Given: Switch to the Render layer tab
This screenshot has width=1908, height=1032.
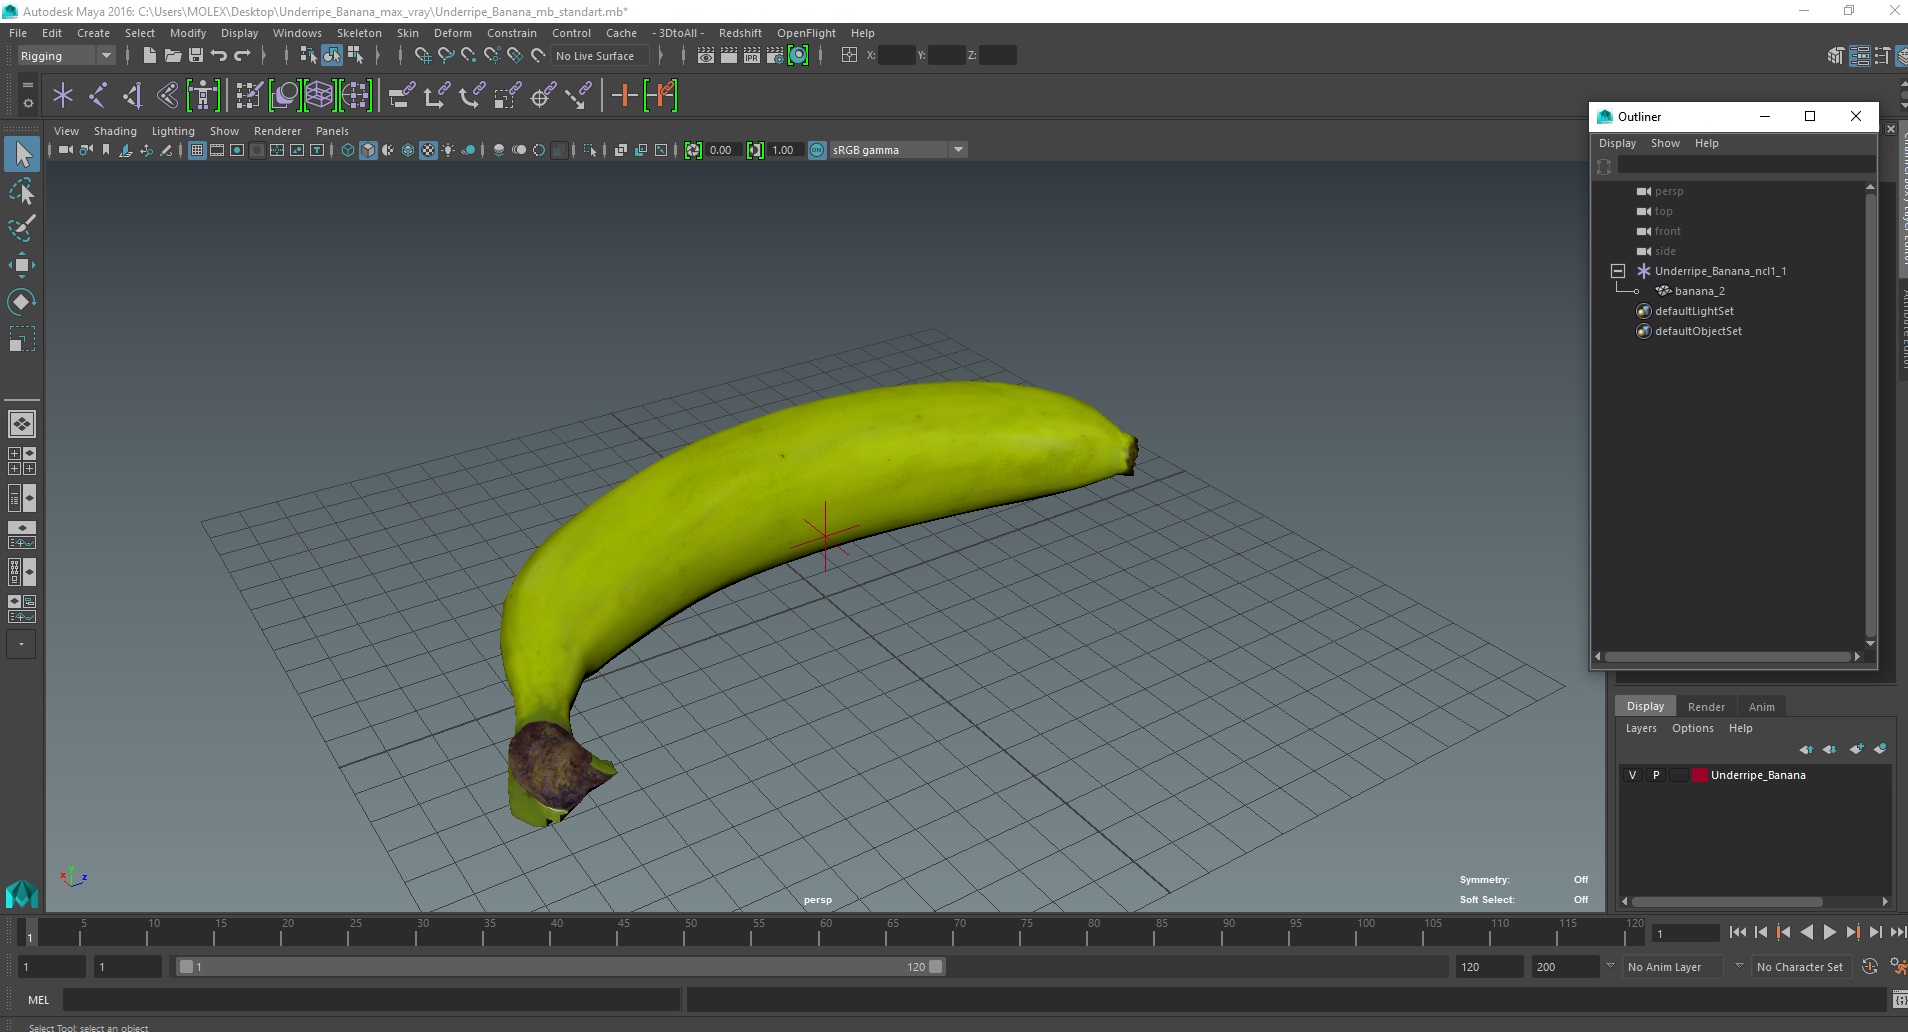Looking at the screenshot, I should [1706, 706].
